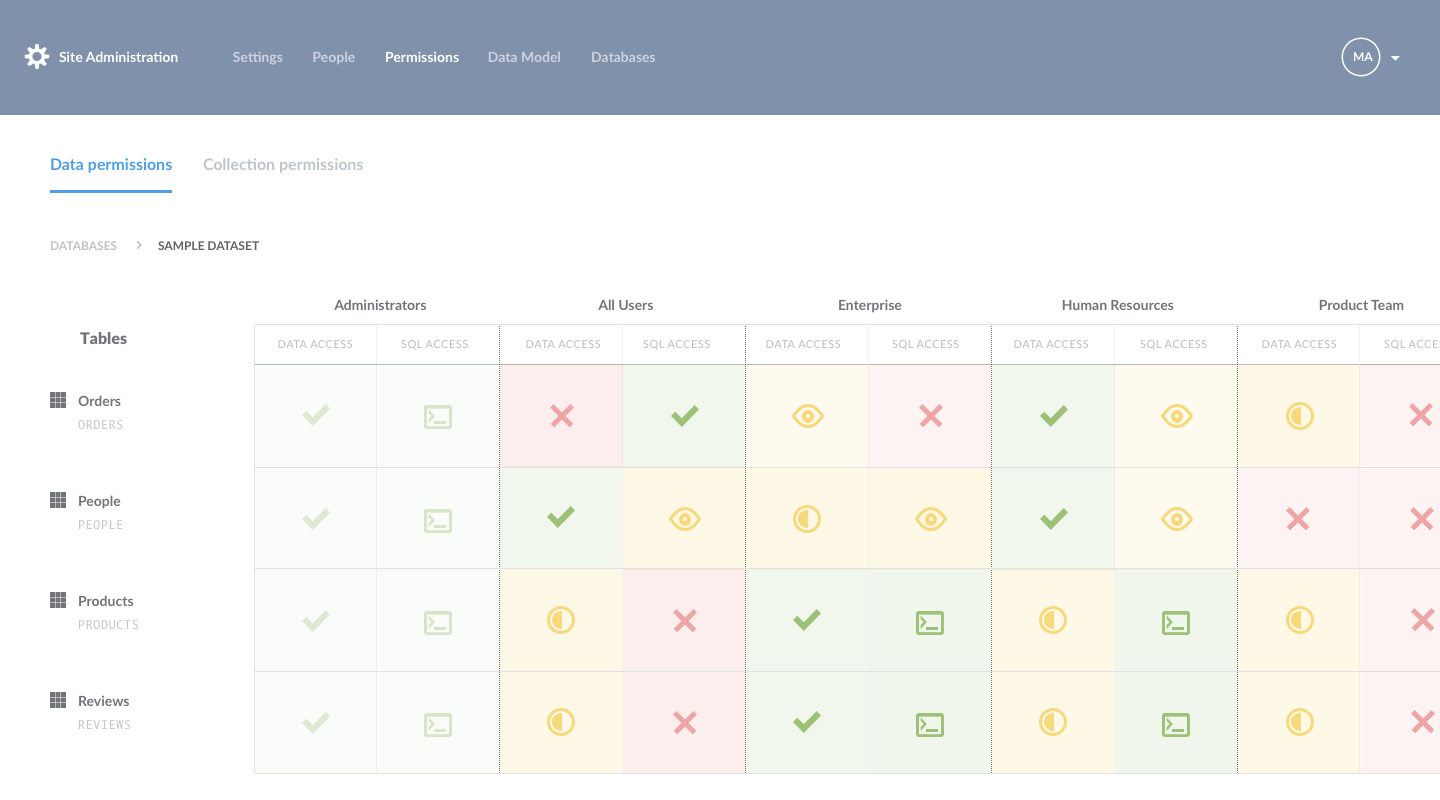The width and height of the screenshot is (1440, 800).
Task: Go to the People admin section
Action: (x=334, y=57)
